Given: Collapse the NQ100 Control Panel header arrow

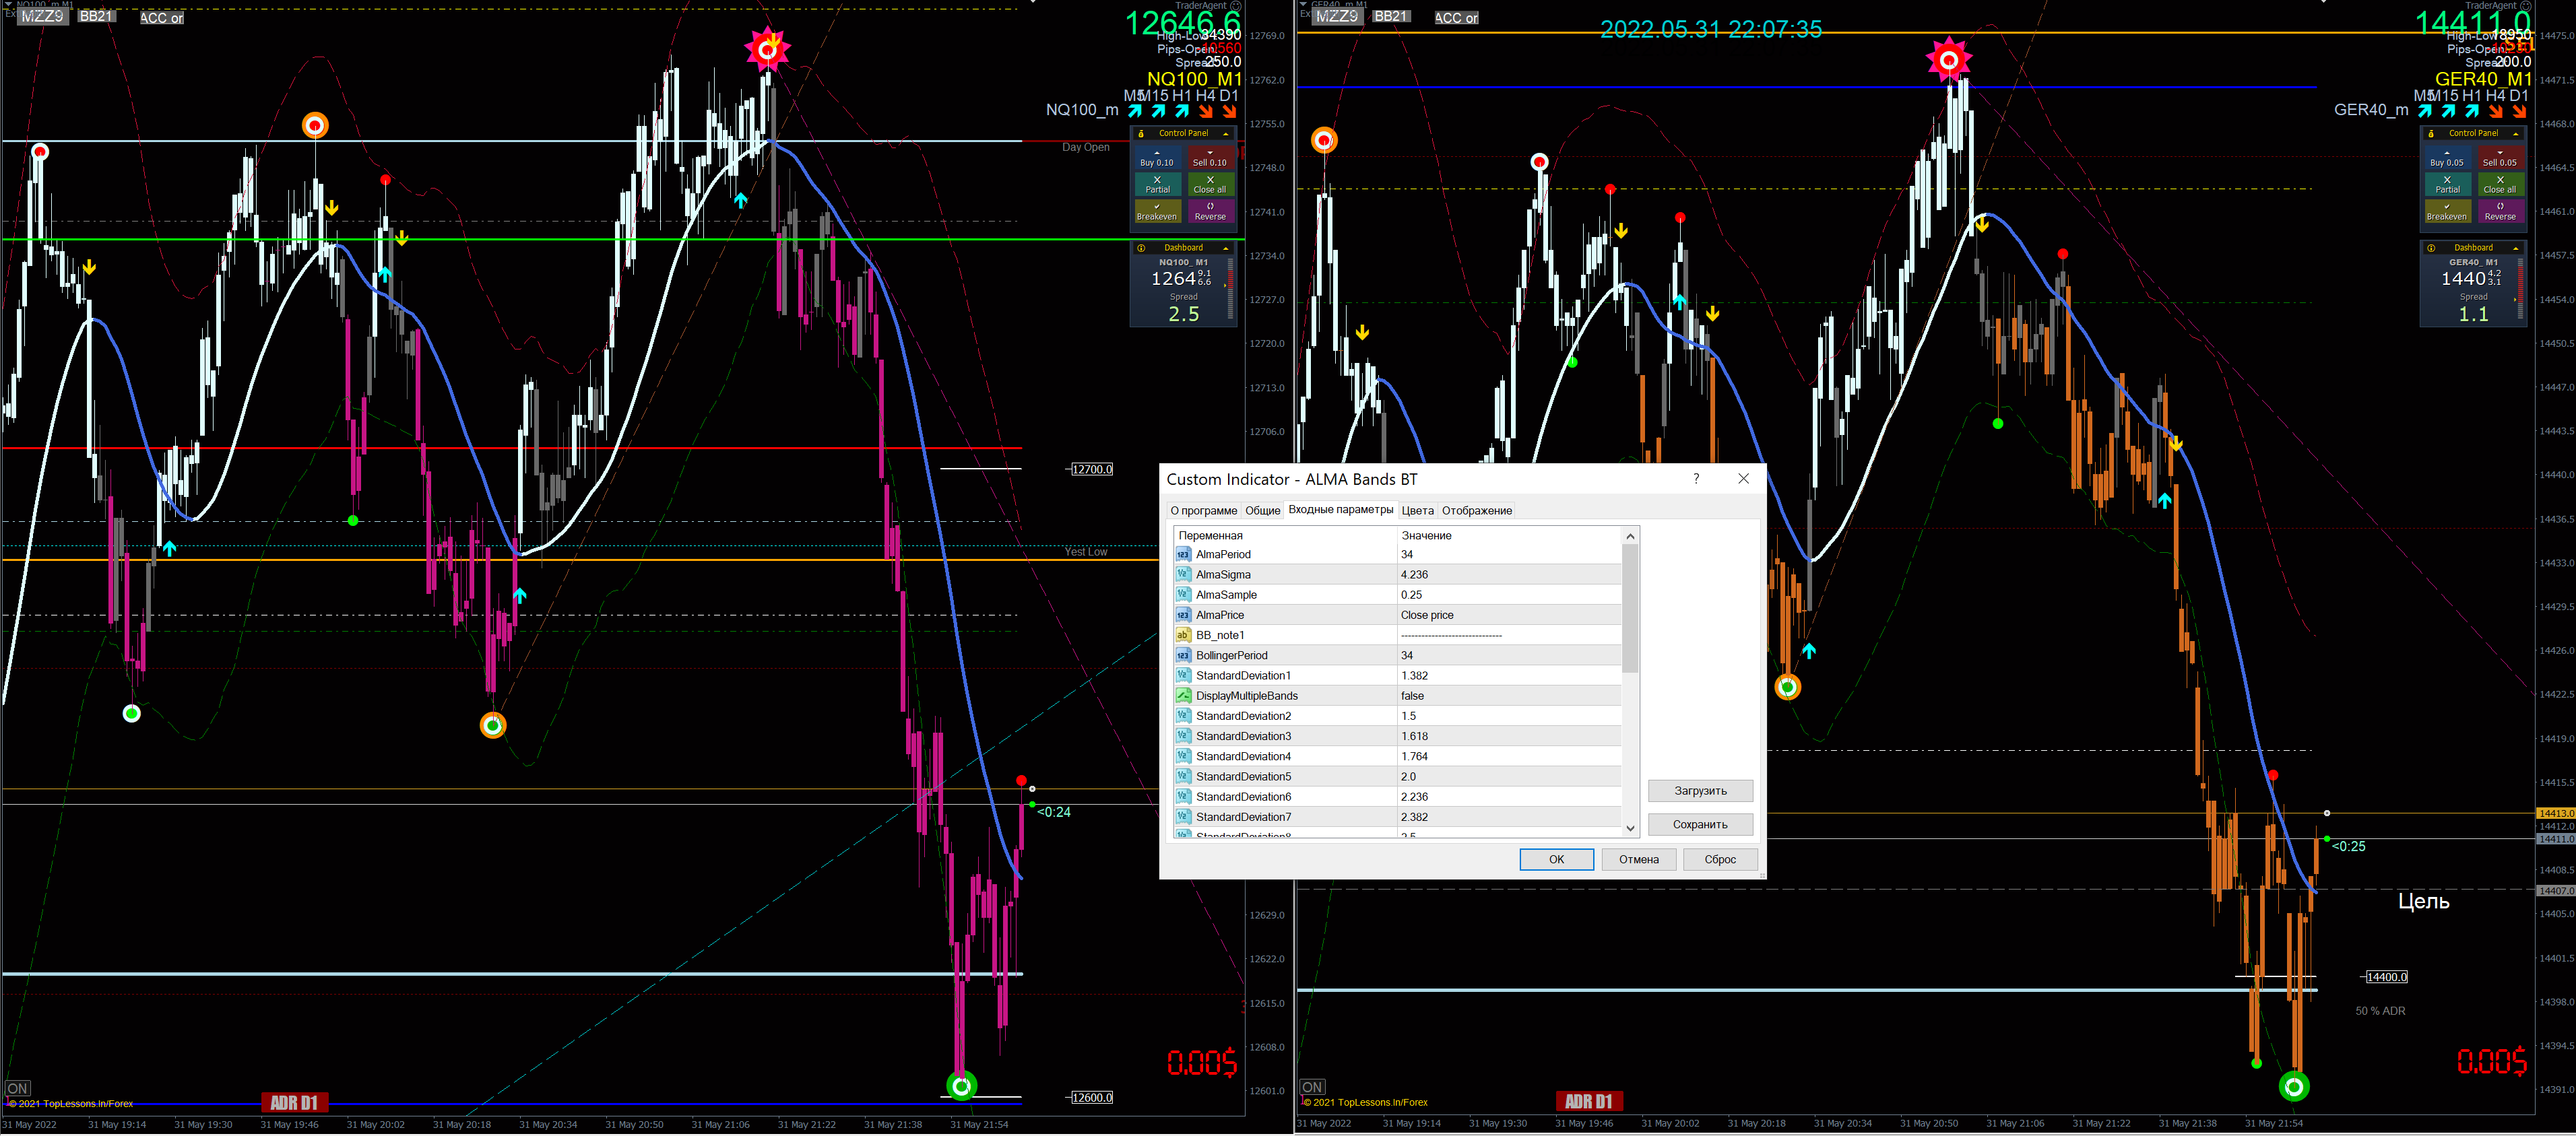Looking at the screenshot, I should click(1226, 133).
